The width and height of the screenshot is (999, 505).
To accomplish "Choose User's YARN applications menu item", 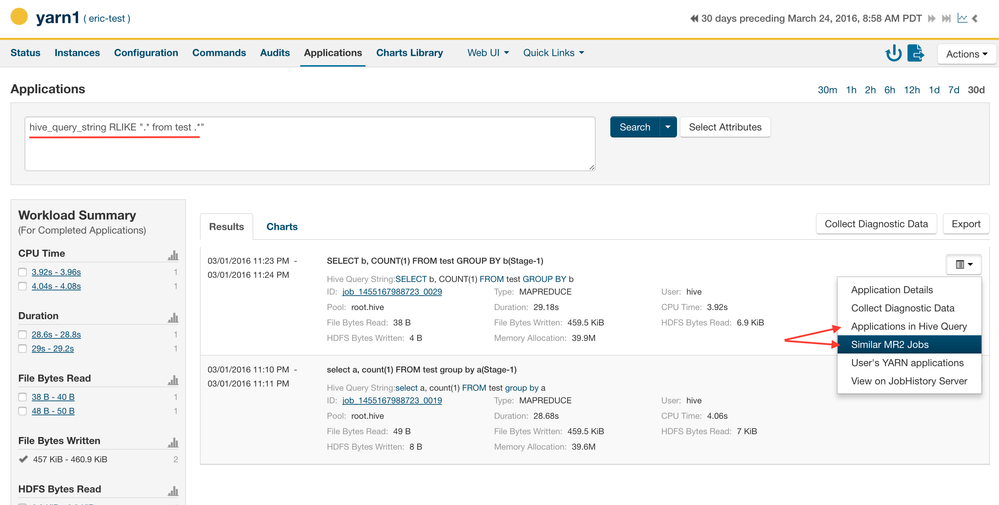I will click(x=909, y=363).
